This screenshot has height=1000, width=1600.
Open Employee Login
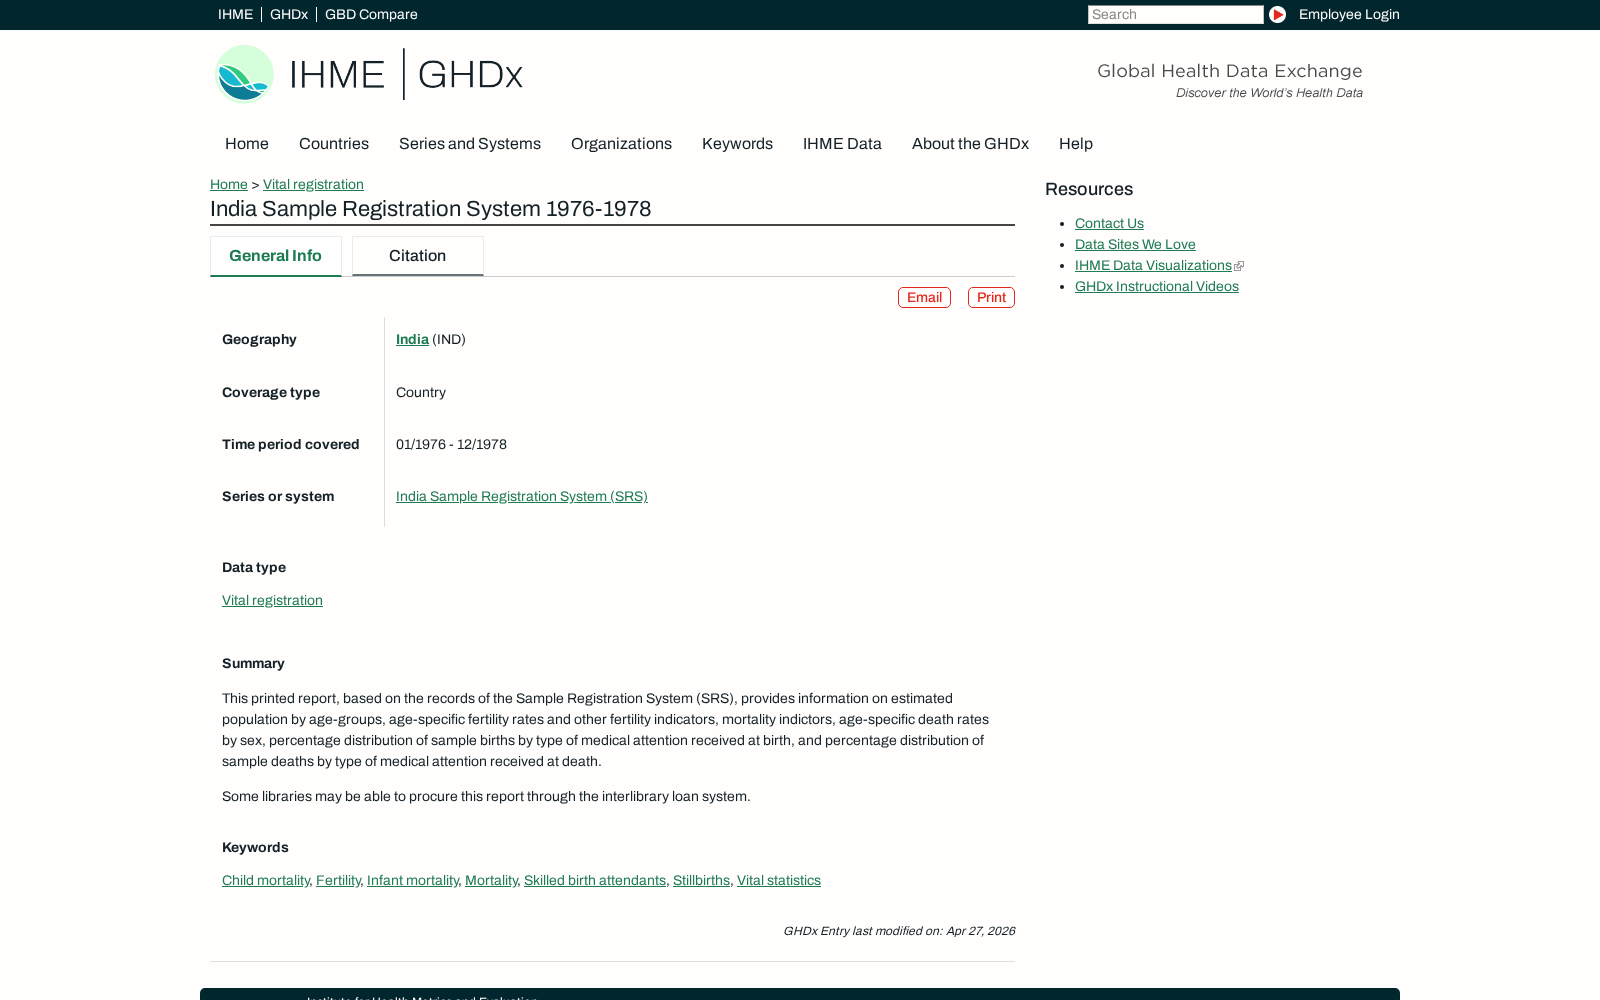click(x=1349, y=15)
